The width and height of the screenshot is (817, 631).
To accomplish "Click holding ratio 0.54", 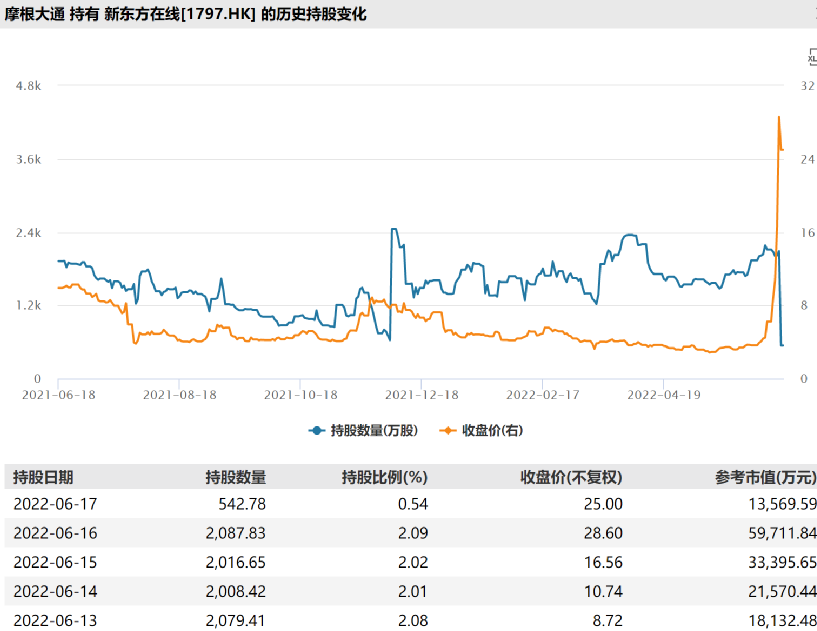I will tap(413, 504).
